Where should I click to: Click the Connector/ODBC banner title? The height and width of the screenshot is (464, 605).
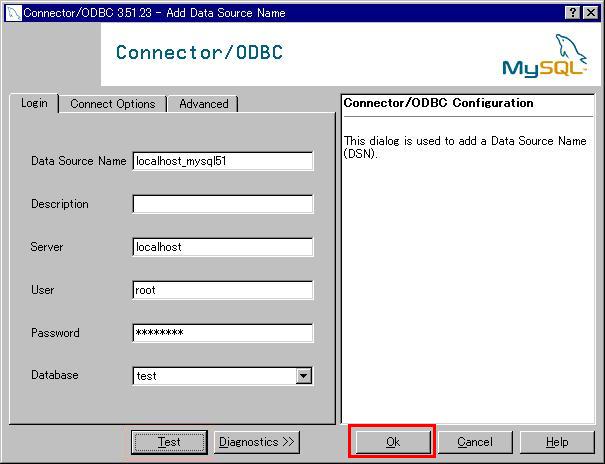[x=199, y=52]
